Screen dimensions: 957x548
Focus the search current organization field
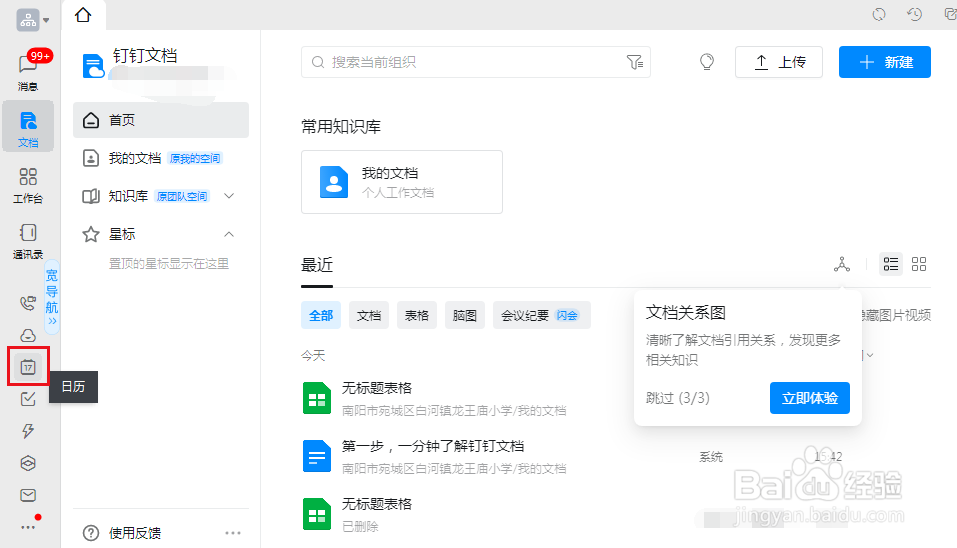[475, 62]
